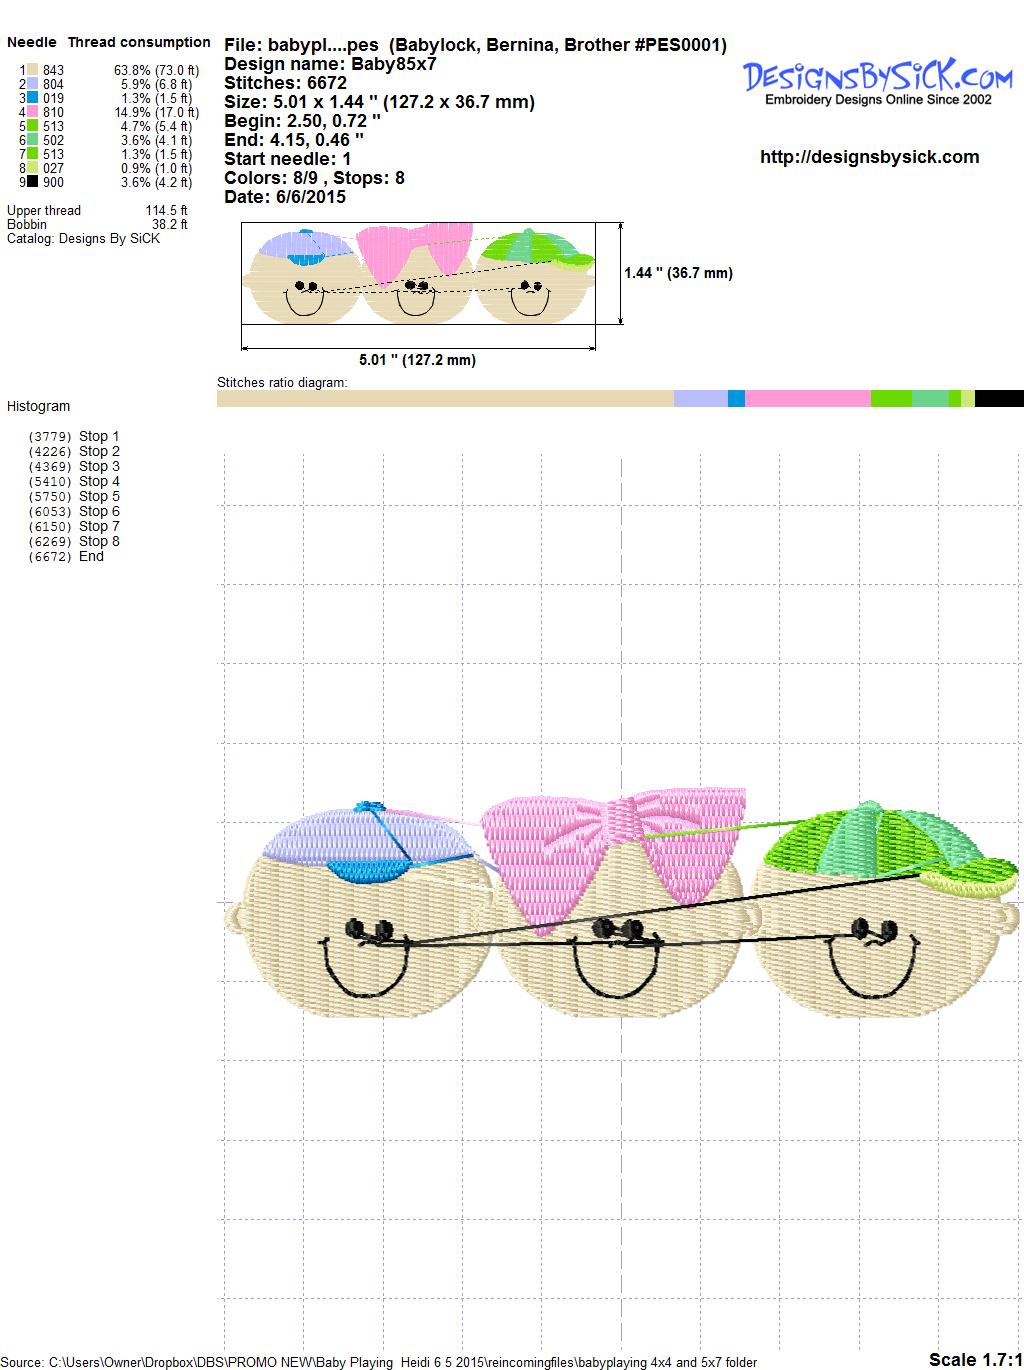
Task: Click the beige swatch for needle 1 (843)
Action: (x=33, y=70)
